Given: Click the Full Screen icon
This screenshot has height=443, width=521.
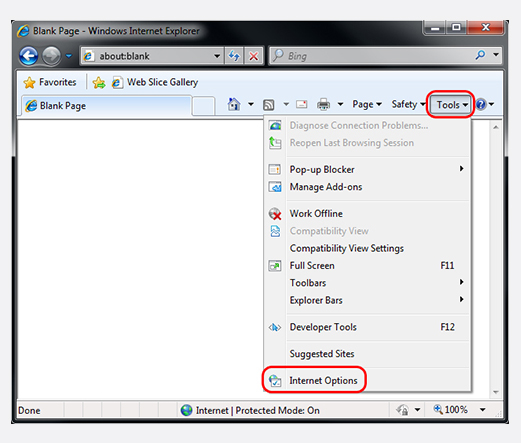Looking at the screenshot, I should point(275,266).
